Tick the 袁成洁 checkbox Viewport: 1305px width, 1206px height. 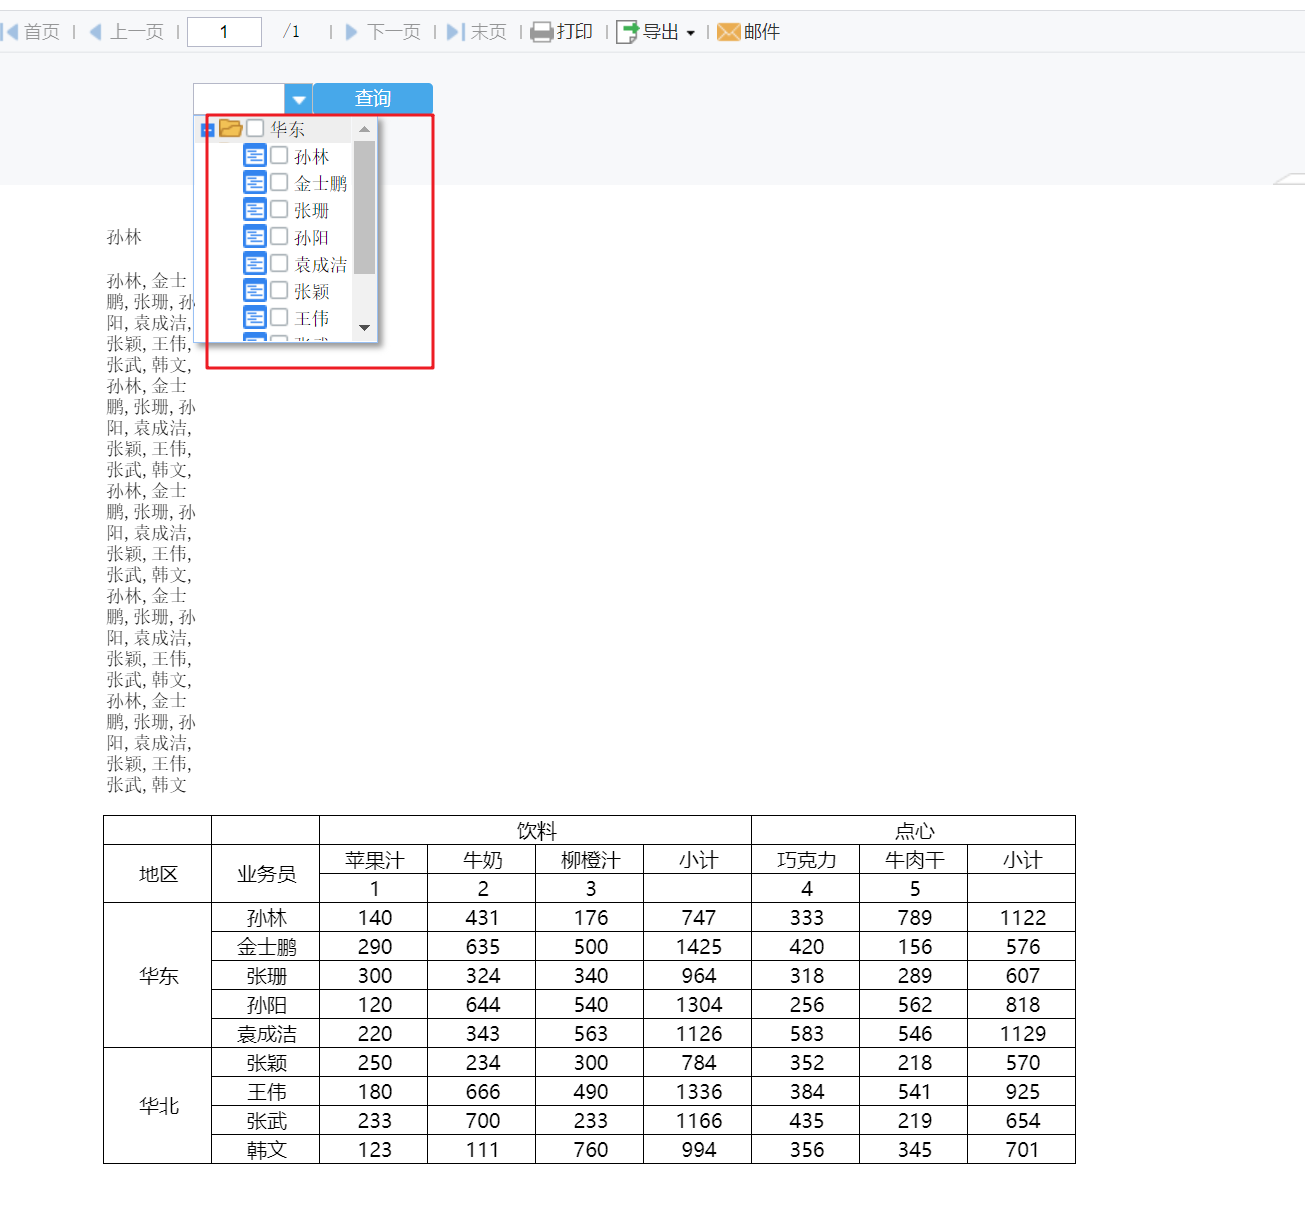pos(279,263)
